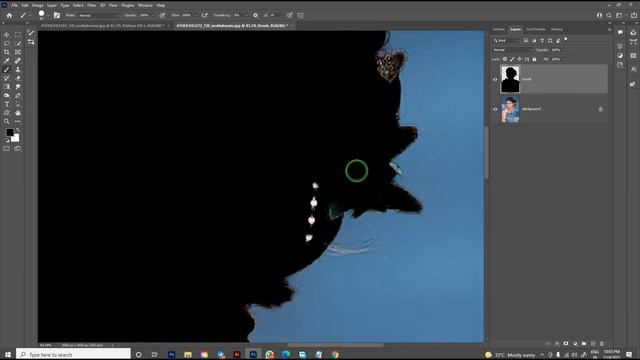This screenshot has width=640, height=360.
Task: Toggle lock image pixels brush icon
Action: pos(512,59)
